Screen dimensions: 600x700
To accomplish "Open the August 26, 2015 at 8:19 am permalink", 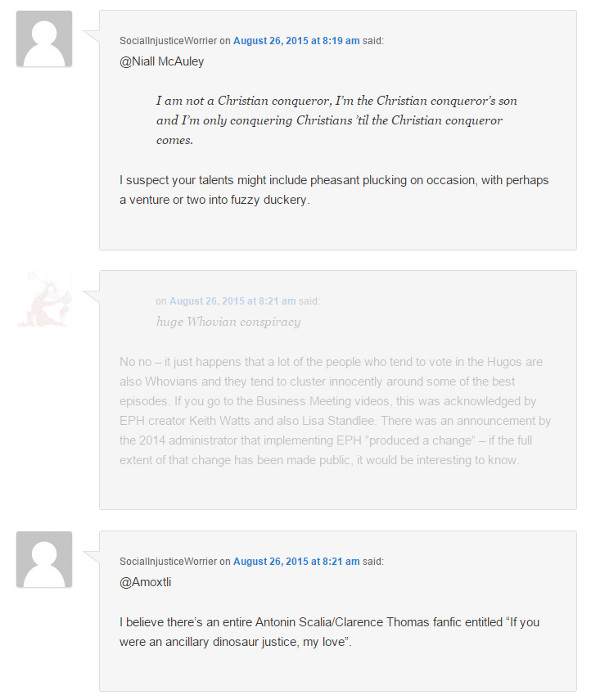I will [x=296, y=41].
